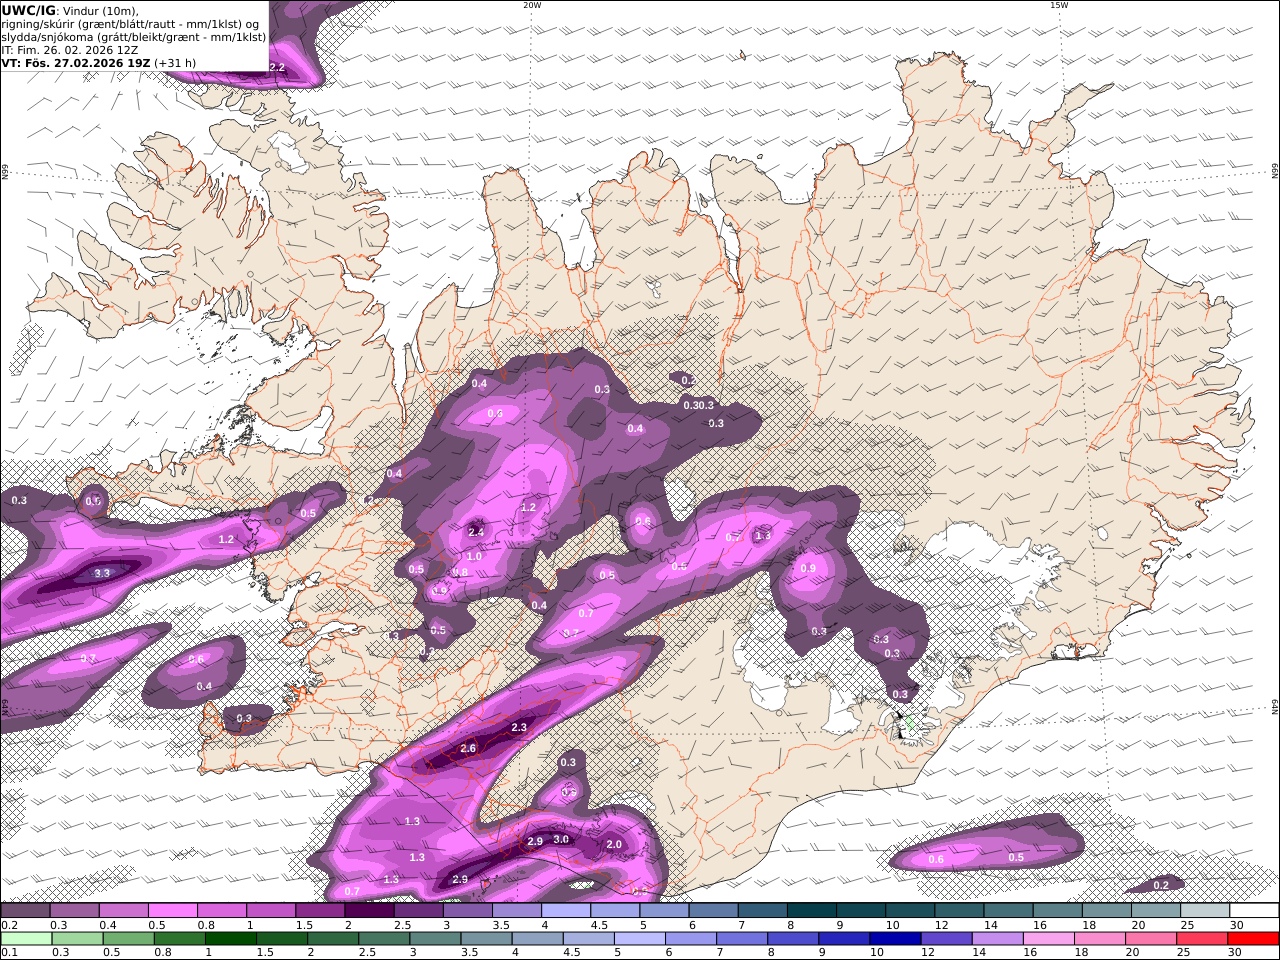Click the 20W longitude label
The width and height of the screenshot is (1280, 960).
point(532,5)
